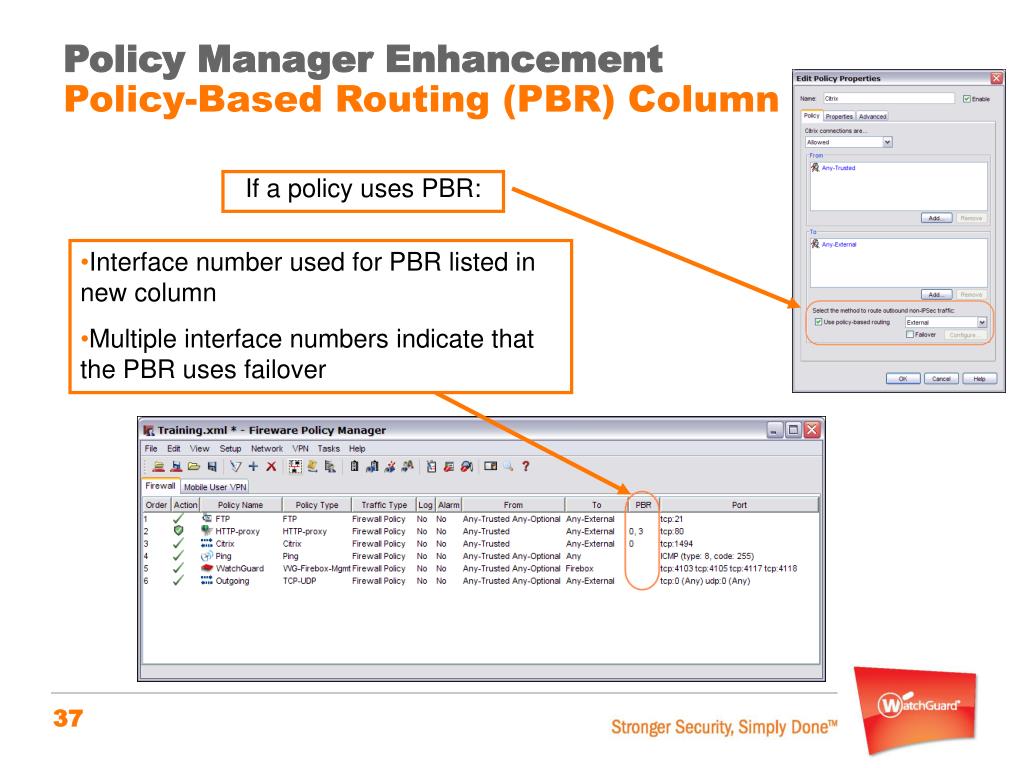Switch to the Advanced tab
This screenshot has width=1024, height=768.
pyautogui.click(x=872, y=116)
